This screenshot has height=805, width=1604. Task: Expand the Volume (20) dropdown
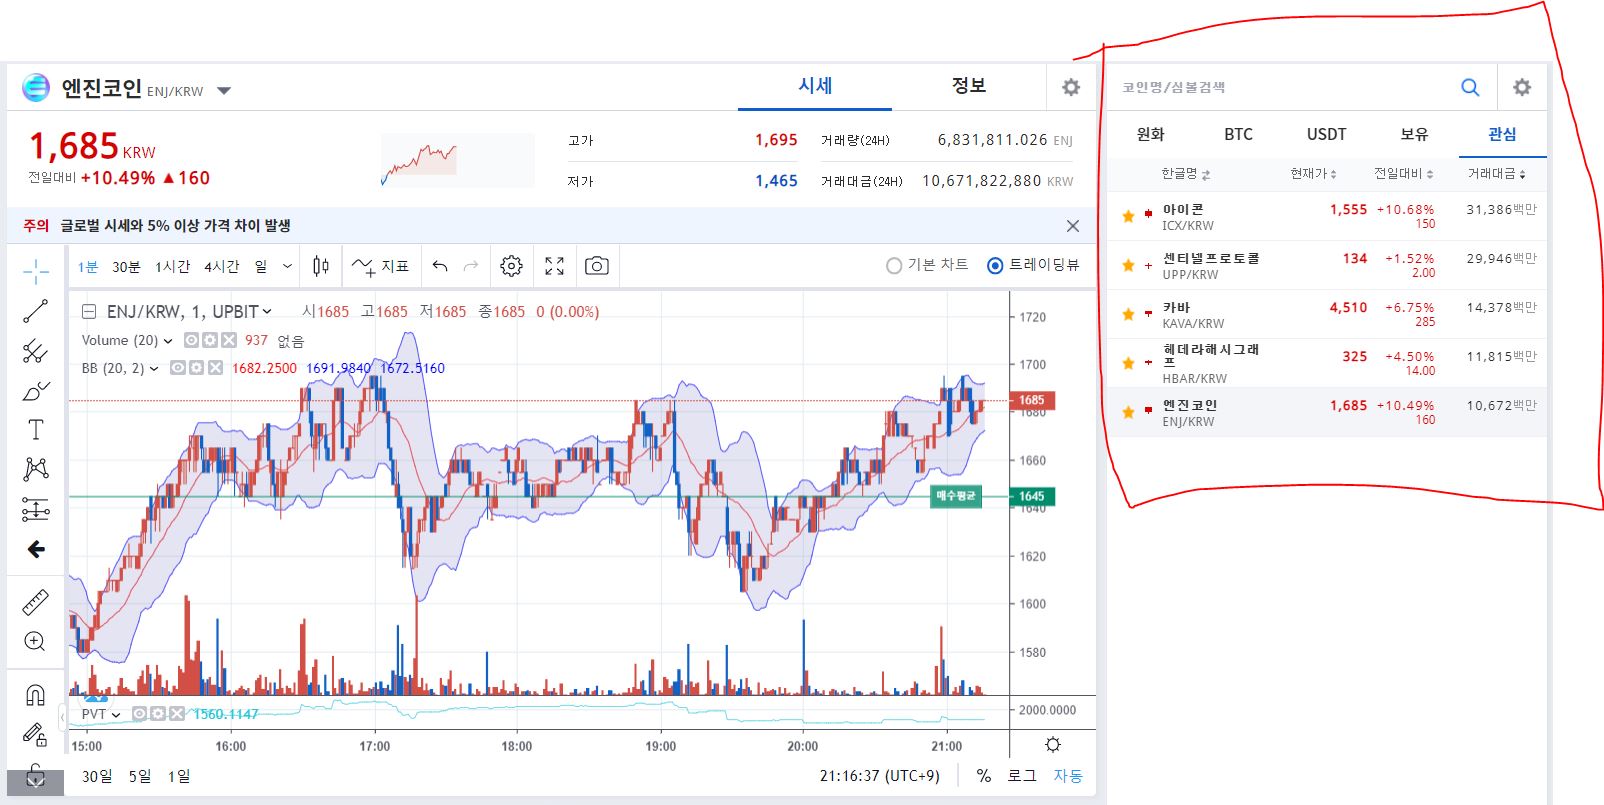168,341
